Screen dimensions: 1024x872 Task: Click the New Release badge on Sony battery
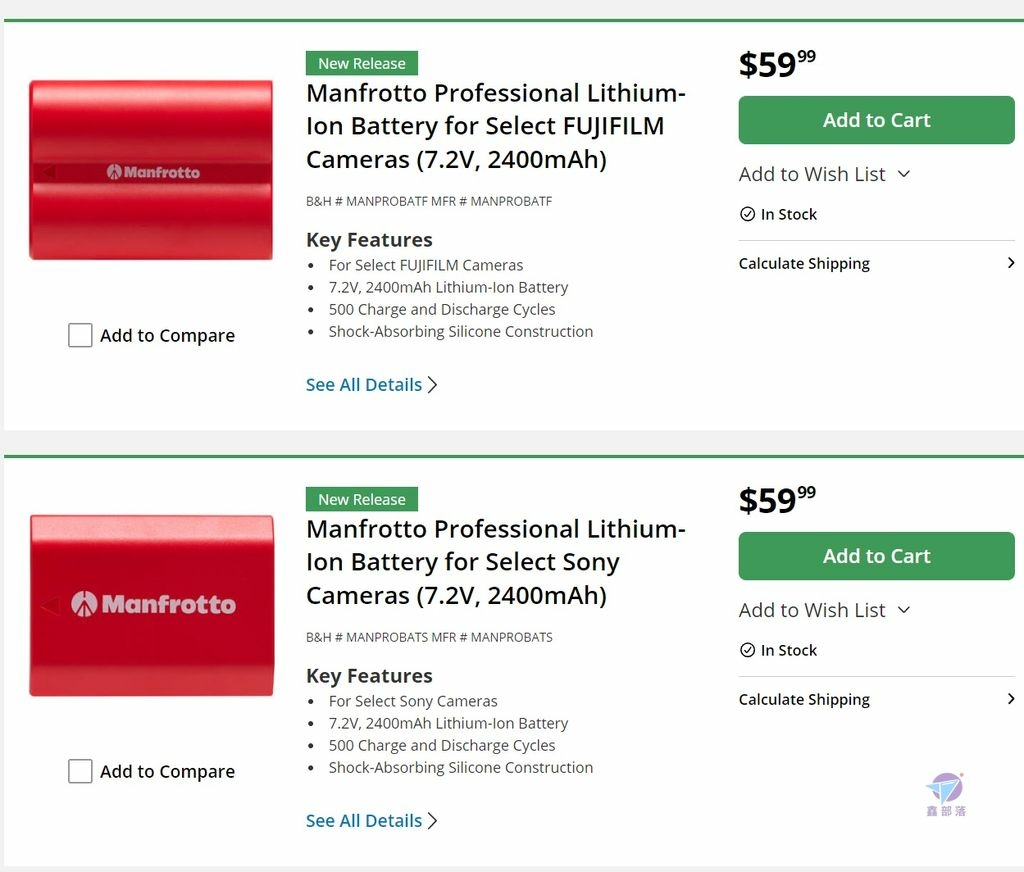[x=362, y=499]
